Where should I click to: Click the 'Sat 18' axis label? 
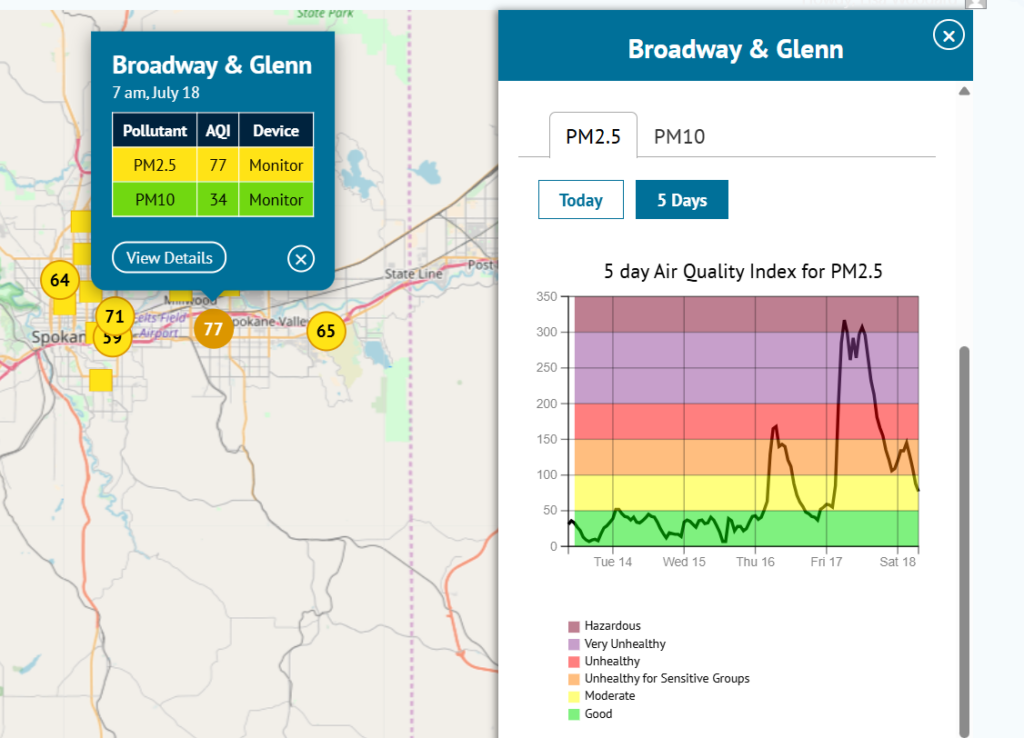point(897,562)
